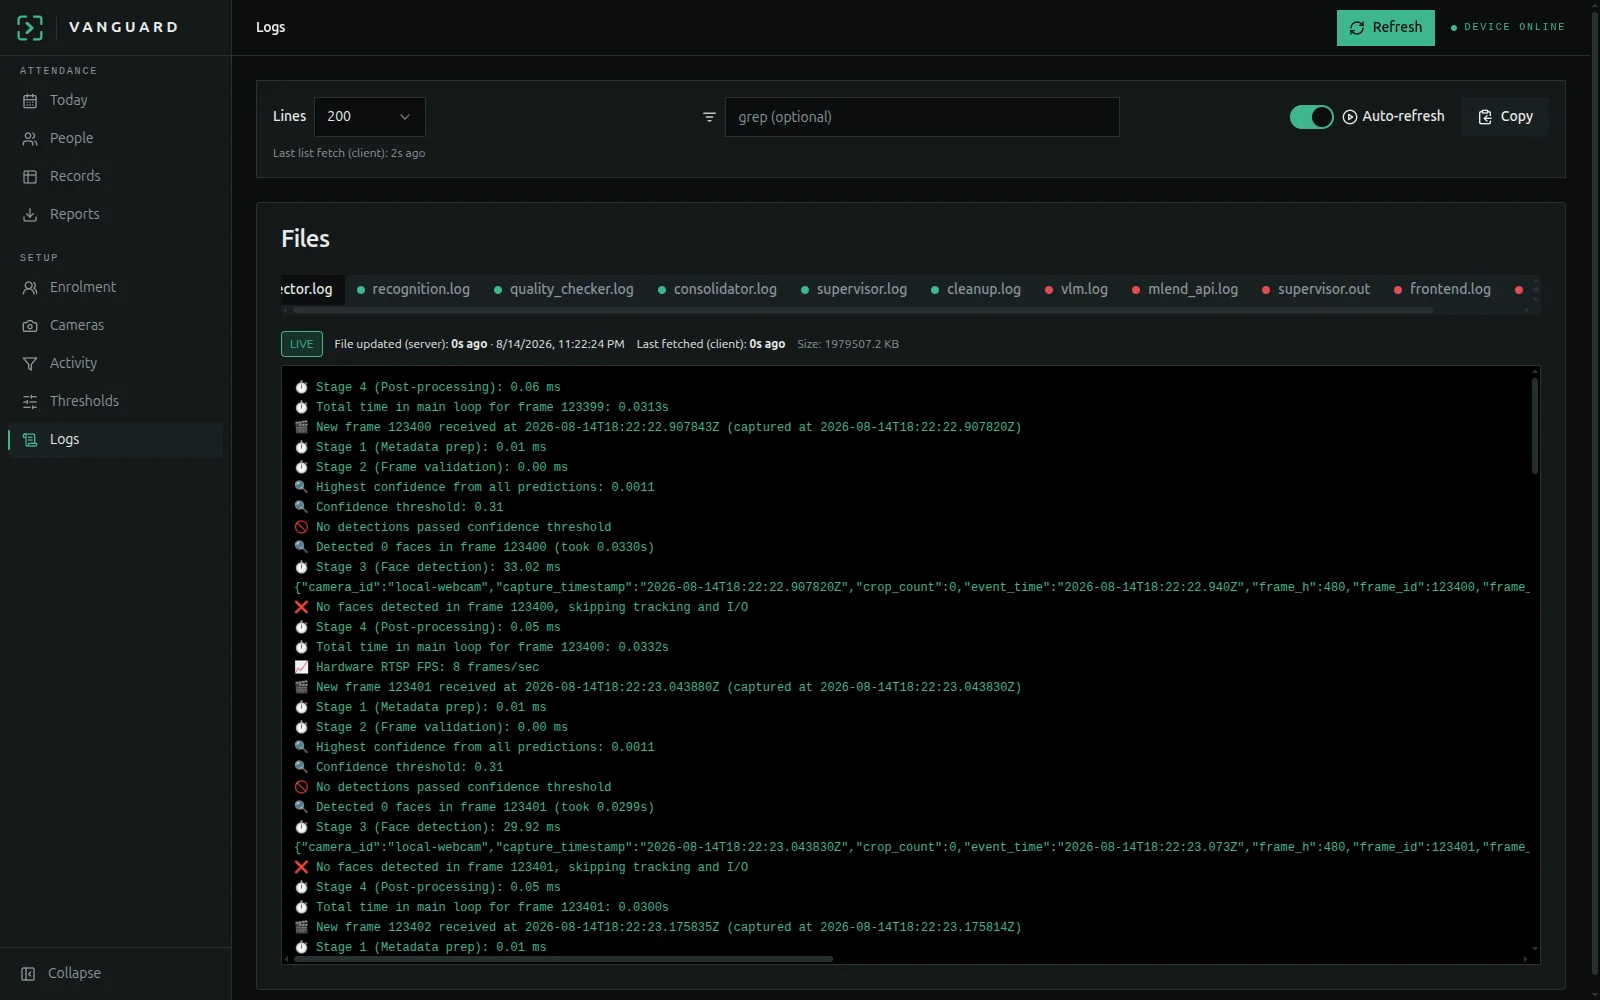
Task: Click the log viewer vertical scrollbar thumb
Action: (x=1535, y=425)
